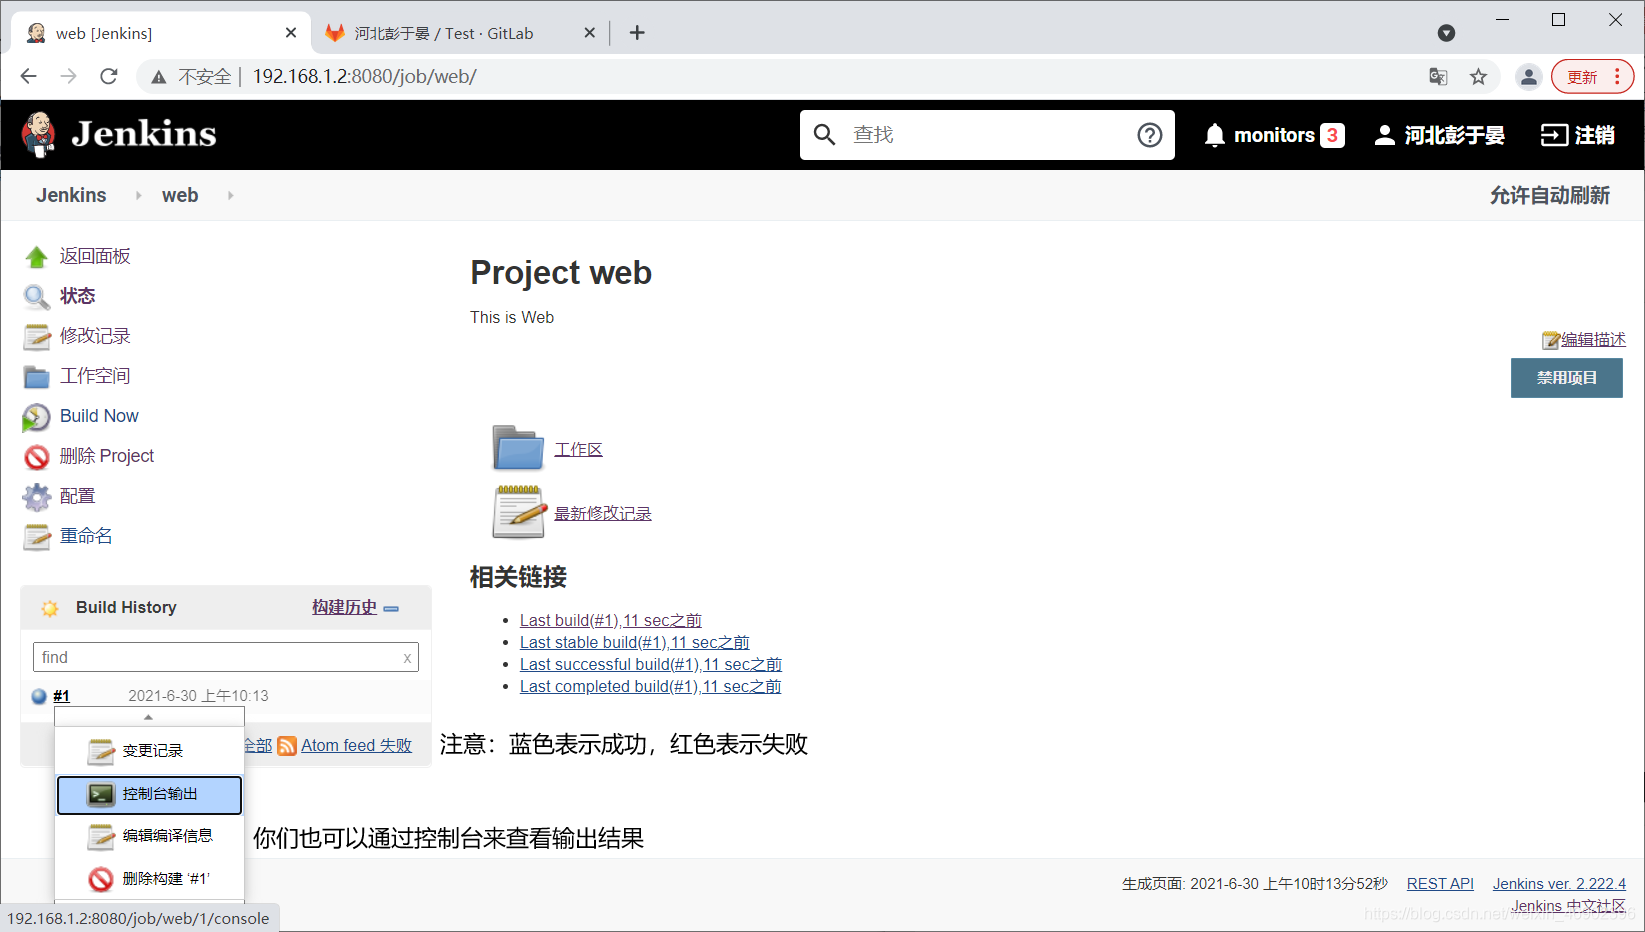
Task: Open the monitors count badge showing 3
Action: [1332, 135]
